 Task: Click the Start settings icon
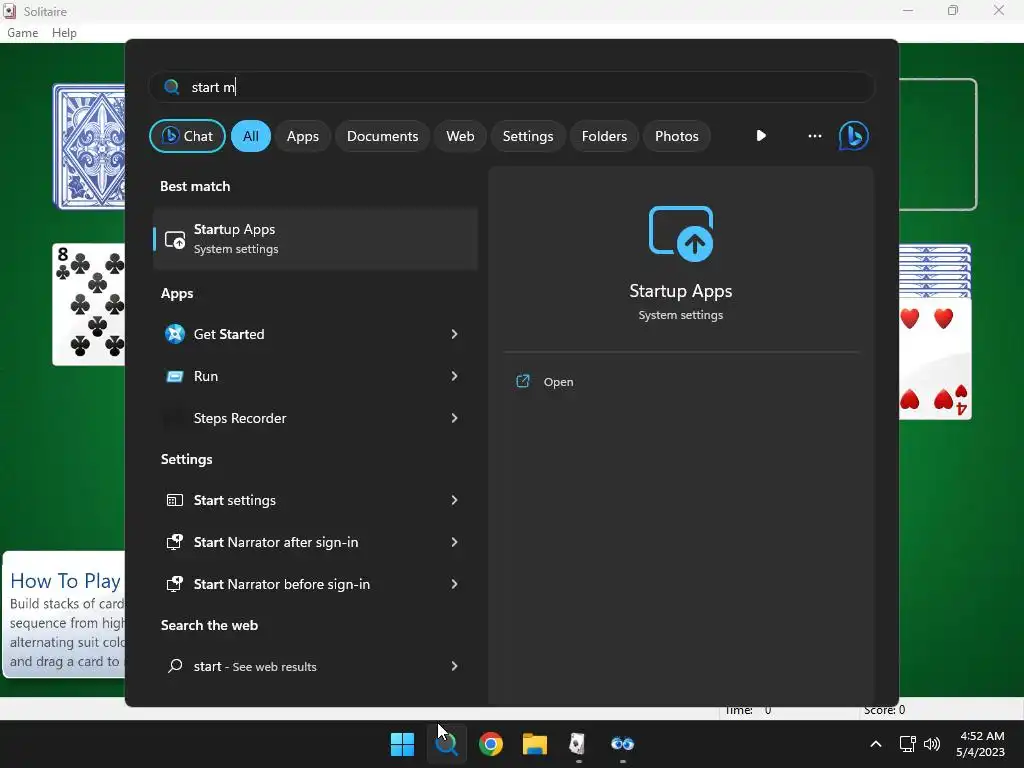click(174, 500)
